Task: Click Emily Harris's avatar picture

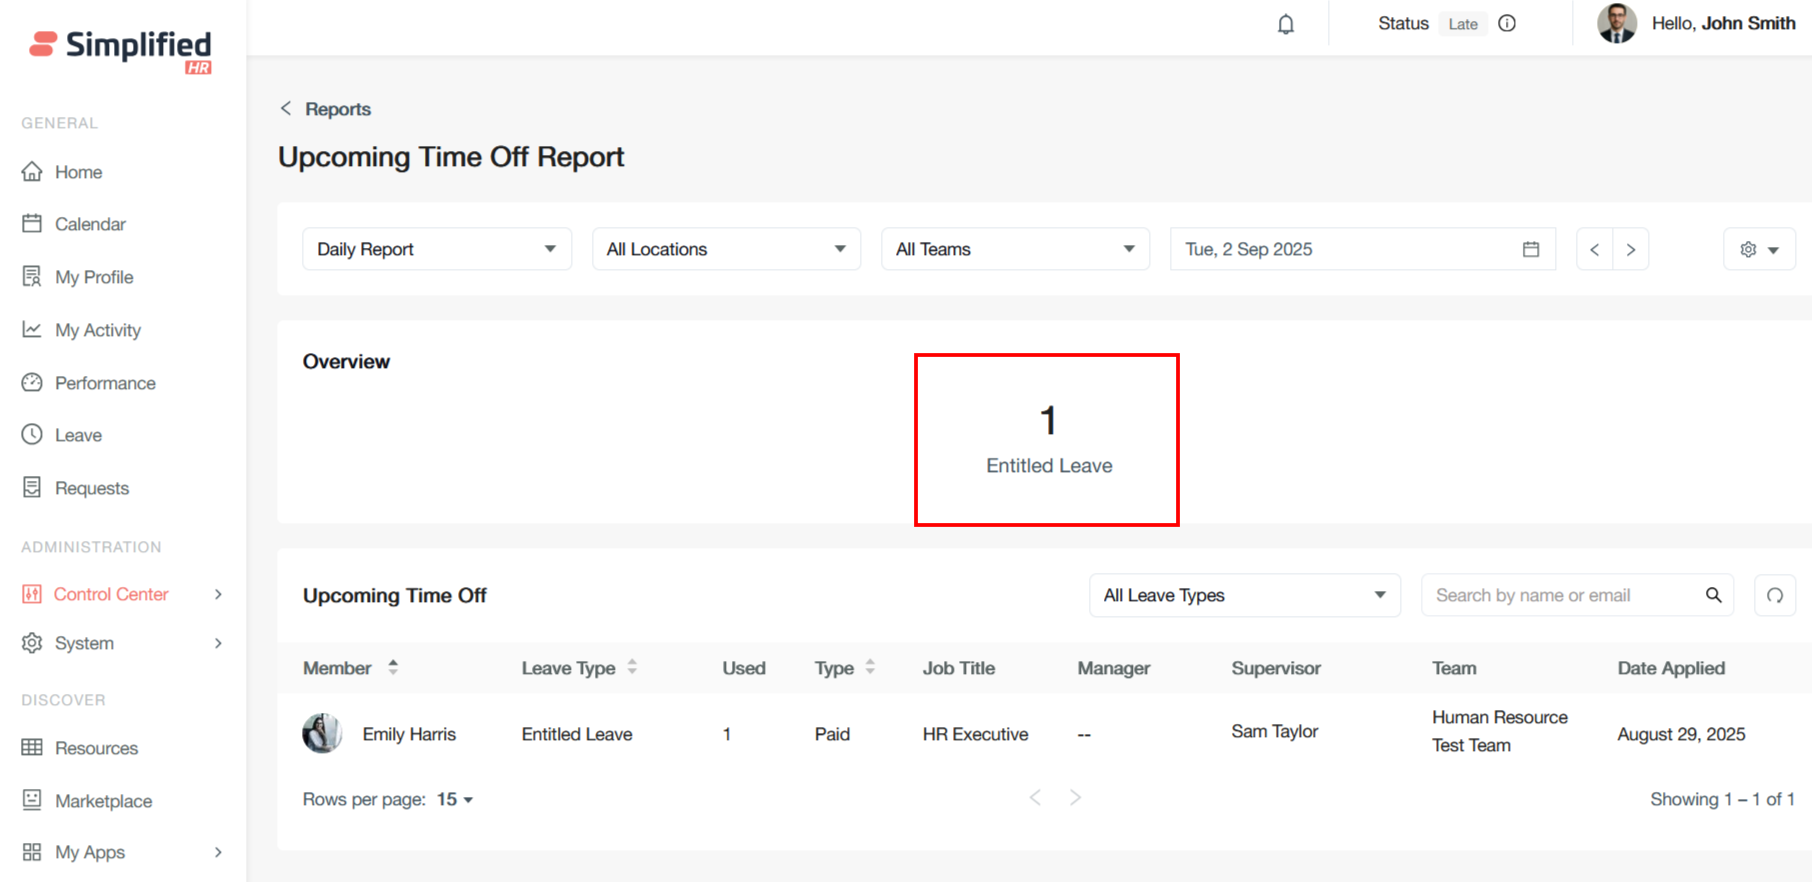Action: pos(322,733)
